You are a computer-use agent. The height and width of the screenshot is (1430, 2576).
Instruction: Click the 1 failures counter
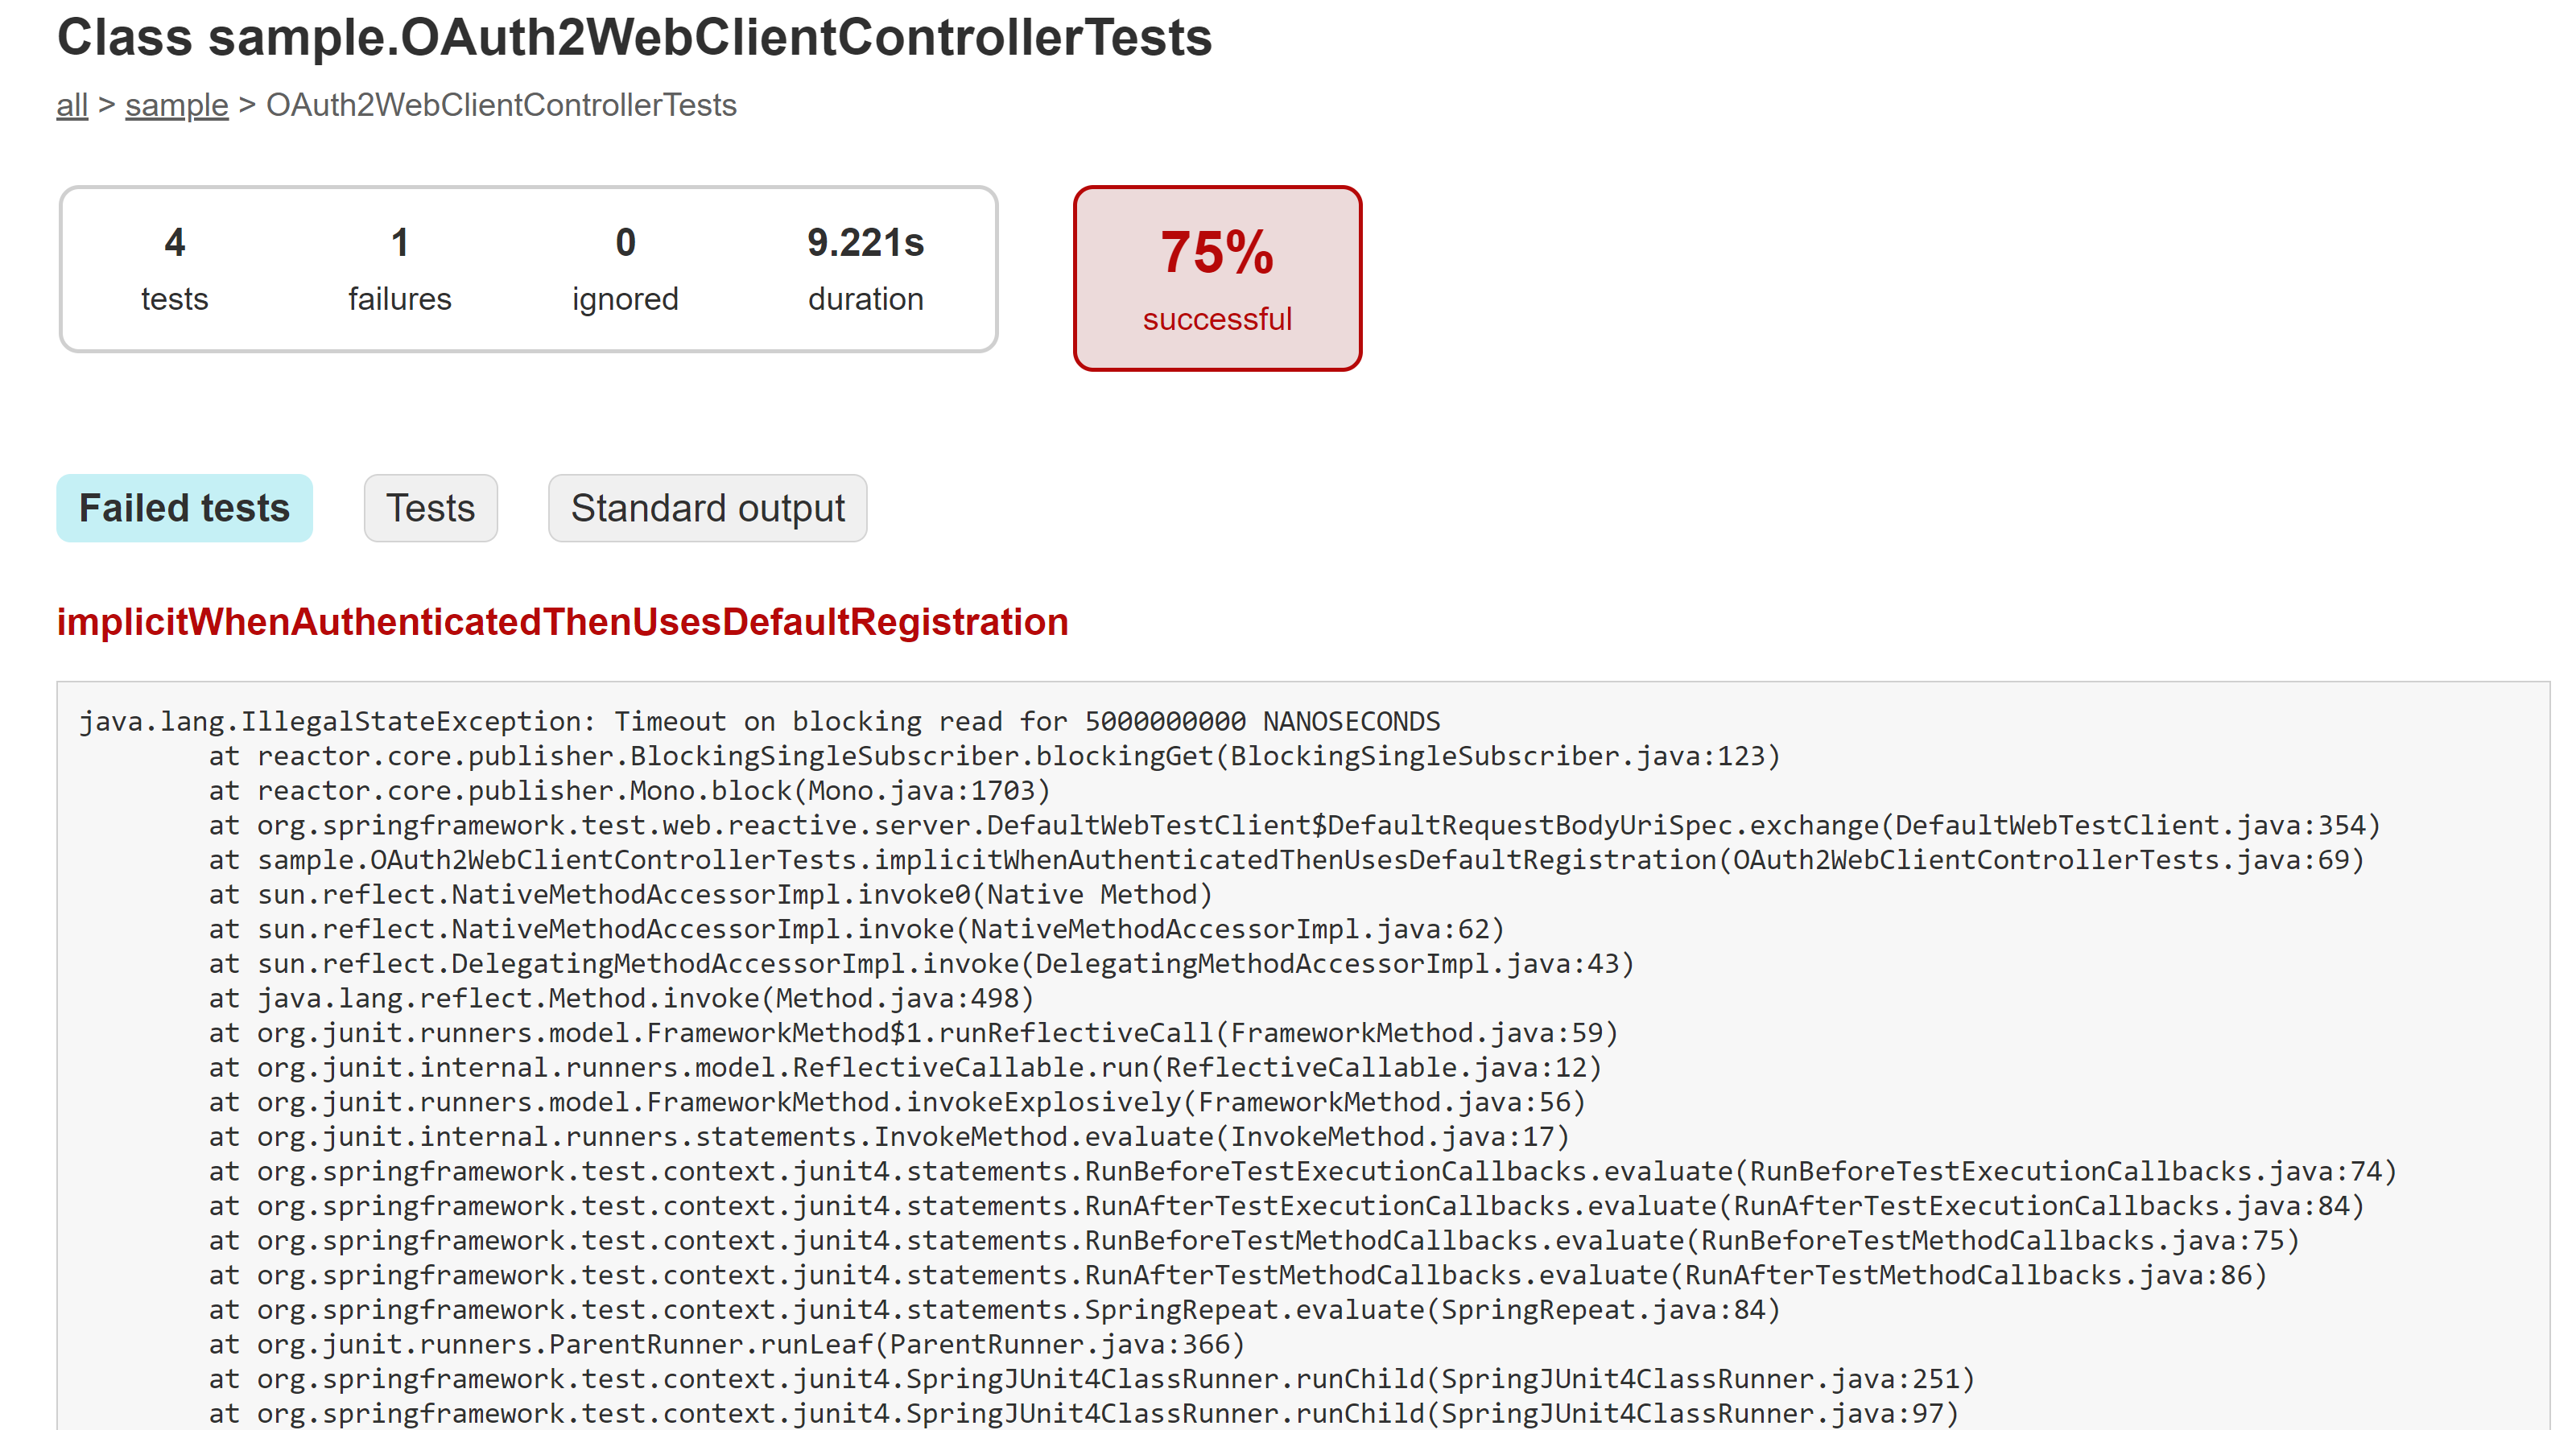[399, 268]
